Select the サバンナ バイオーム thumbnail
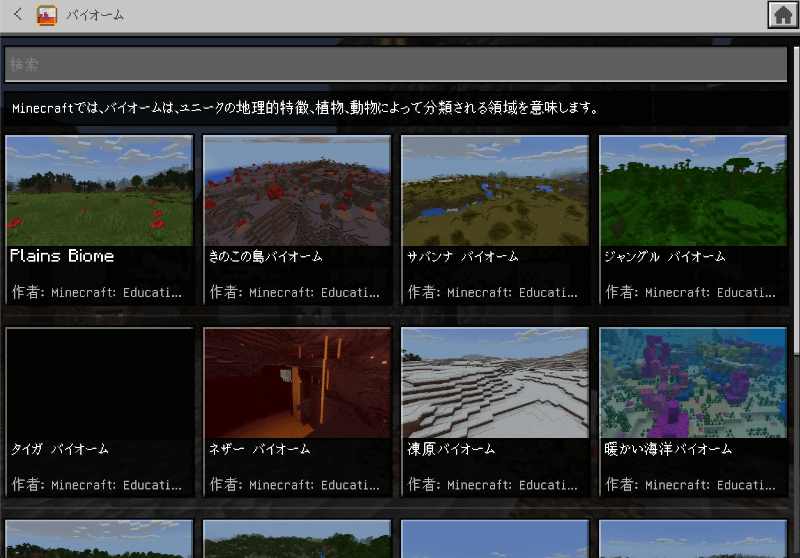This screenshot has height=558, width=800. pos(495,190)
